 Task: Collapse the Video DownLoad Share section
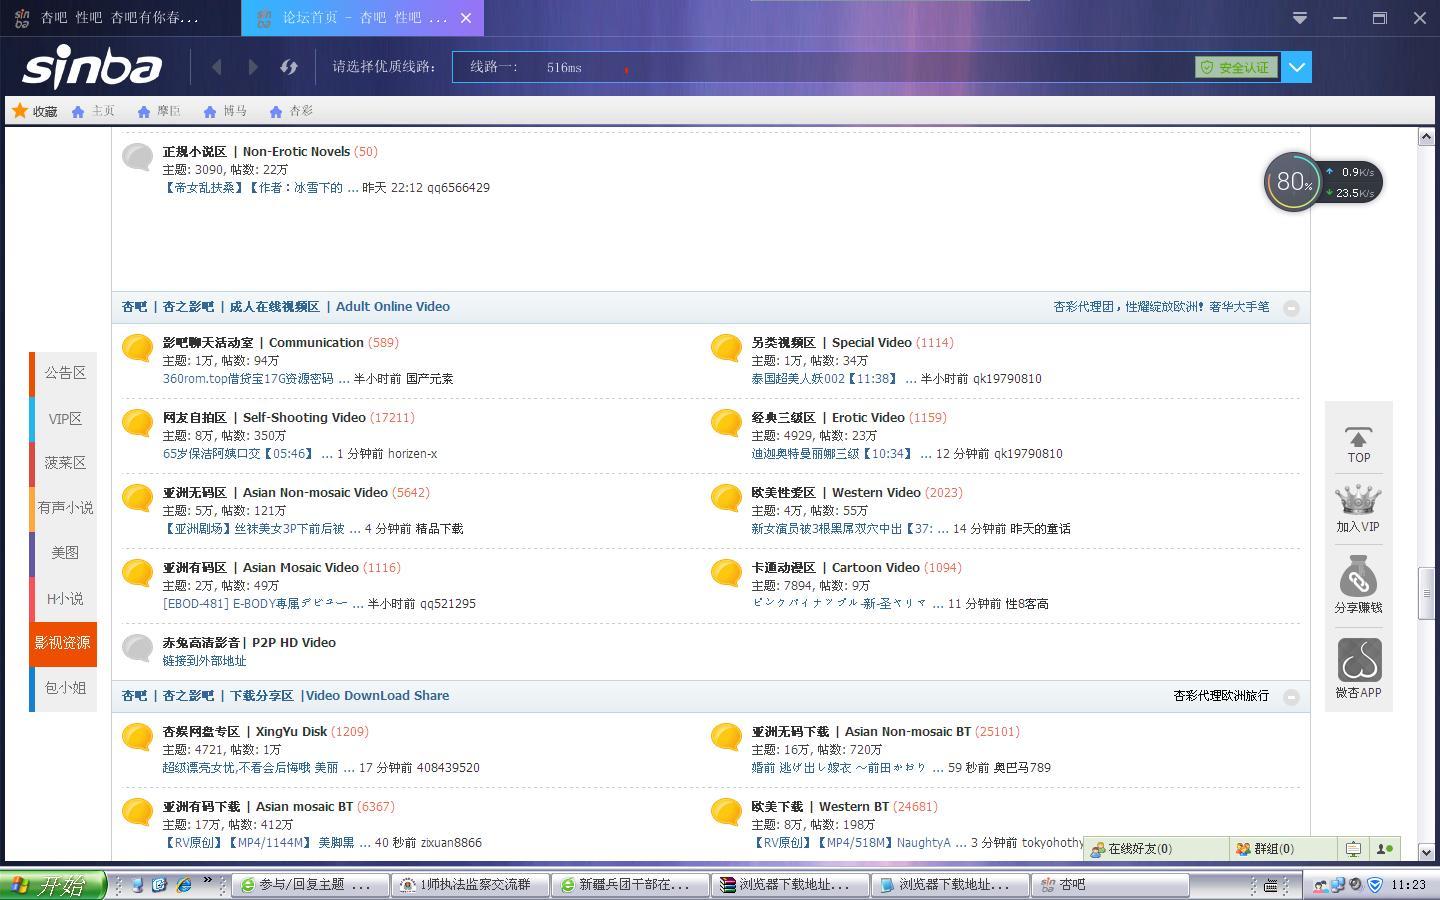point(1291,697)
